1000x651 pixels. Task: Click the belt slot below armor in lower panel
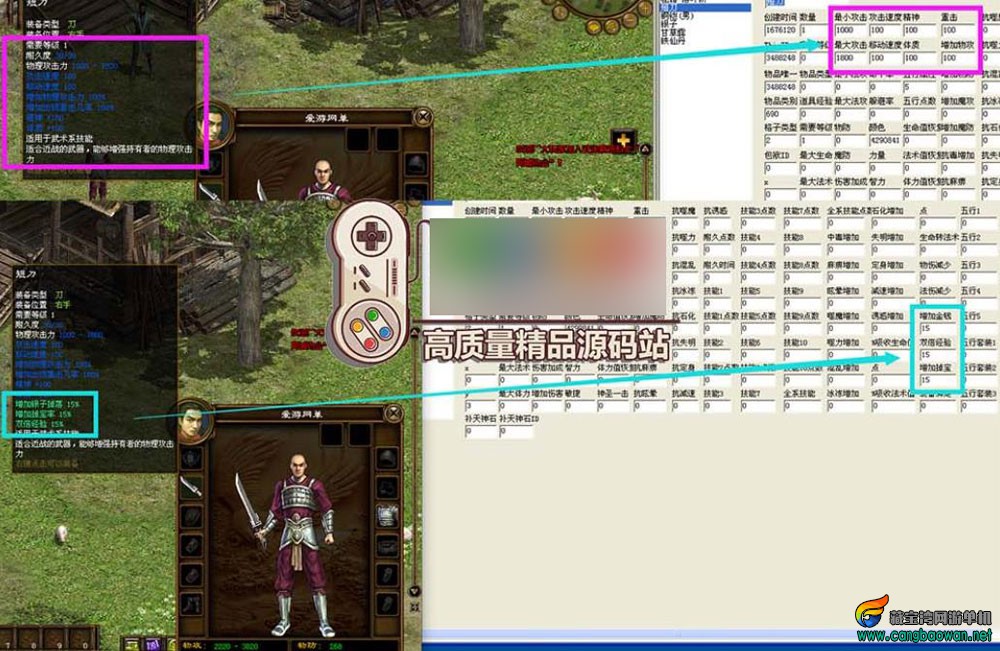tap(387, 546)
